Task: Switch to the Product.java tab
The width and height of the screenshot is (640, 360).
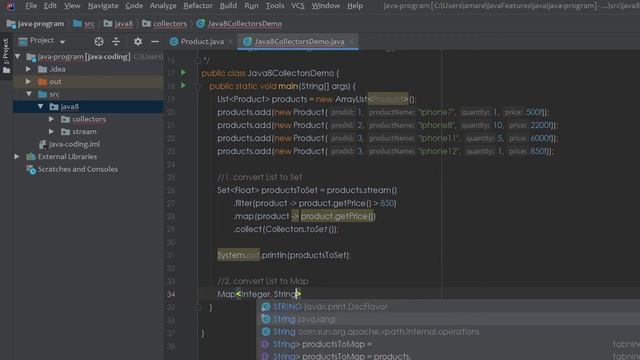Action: [202, 41]
